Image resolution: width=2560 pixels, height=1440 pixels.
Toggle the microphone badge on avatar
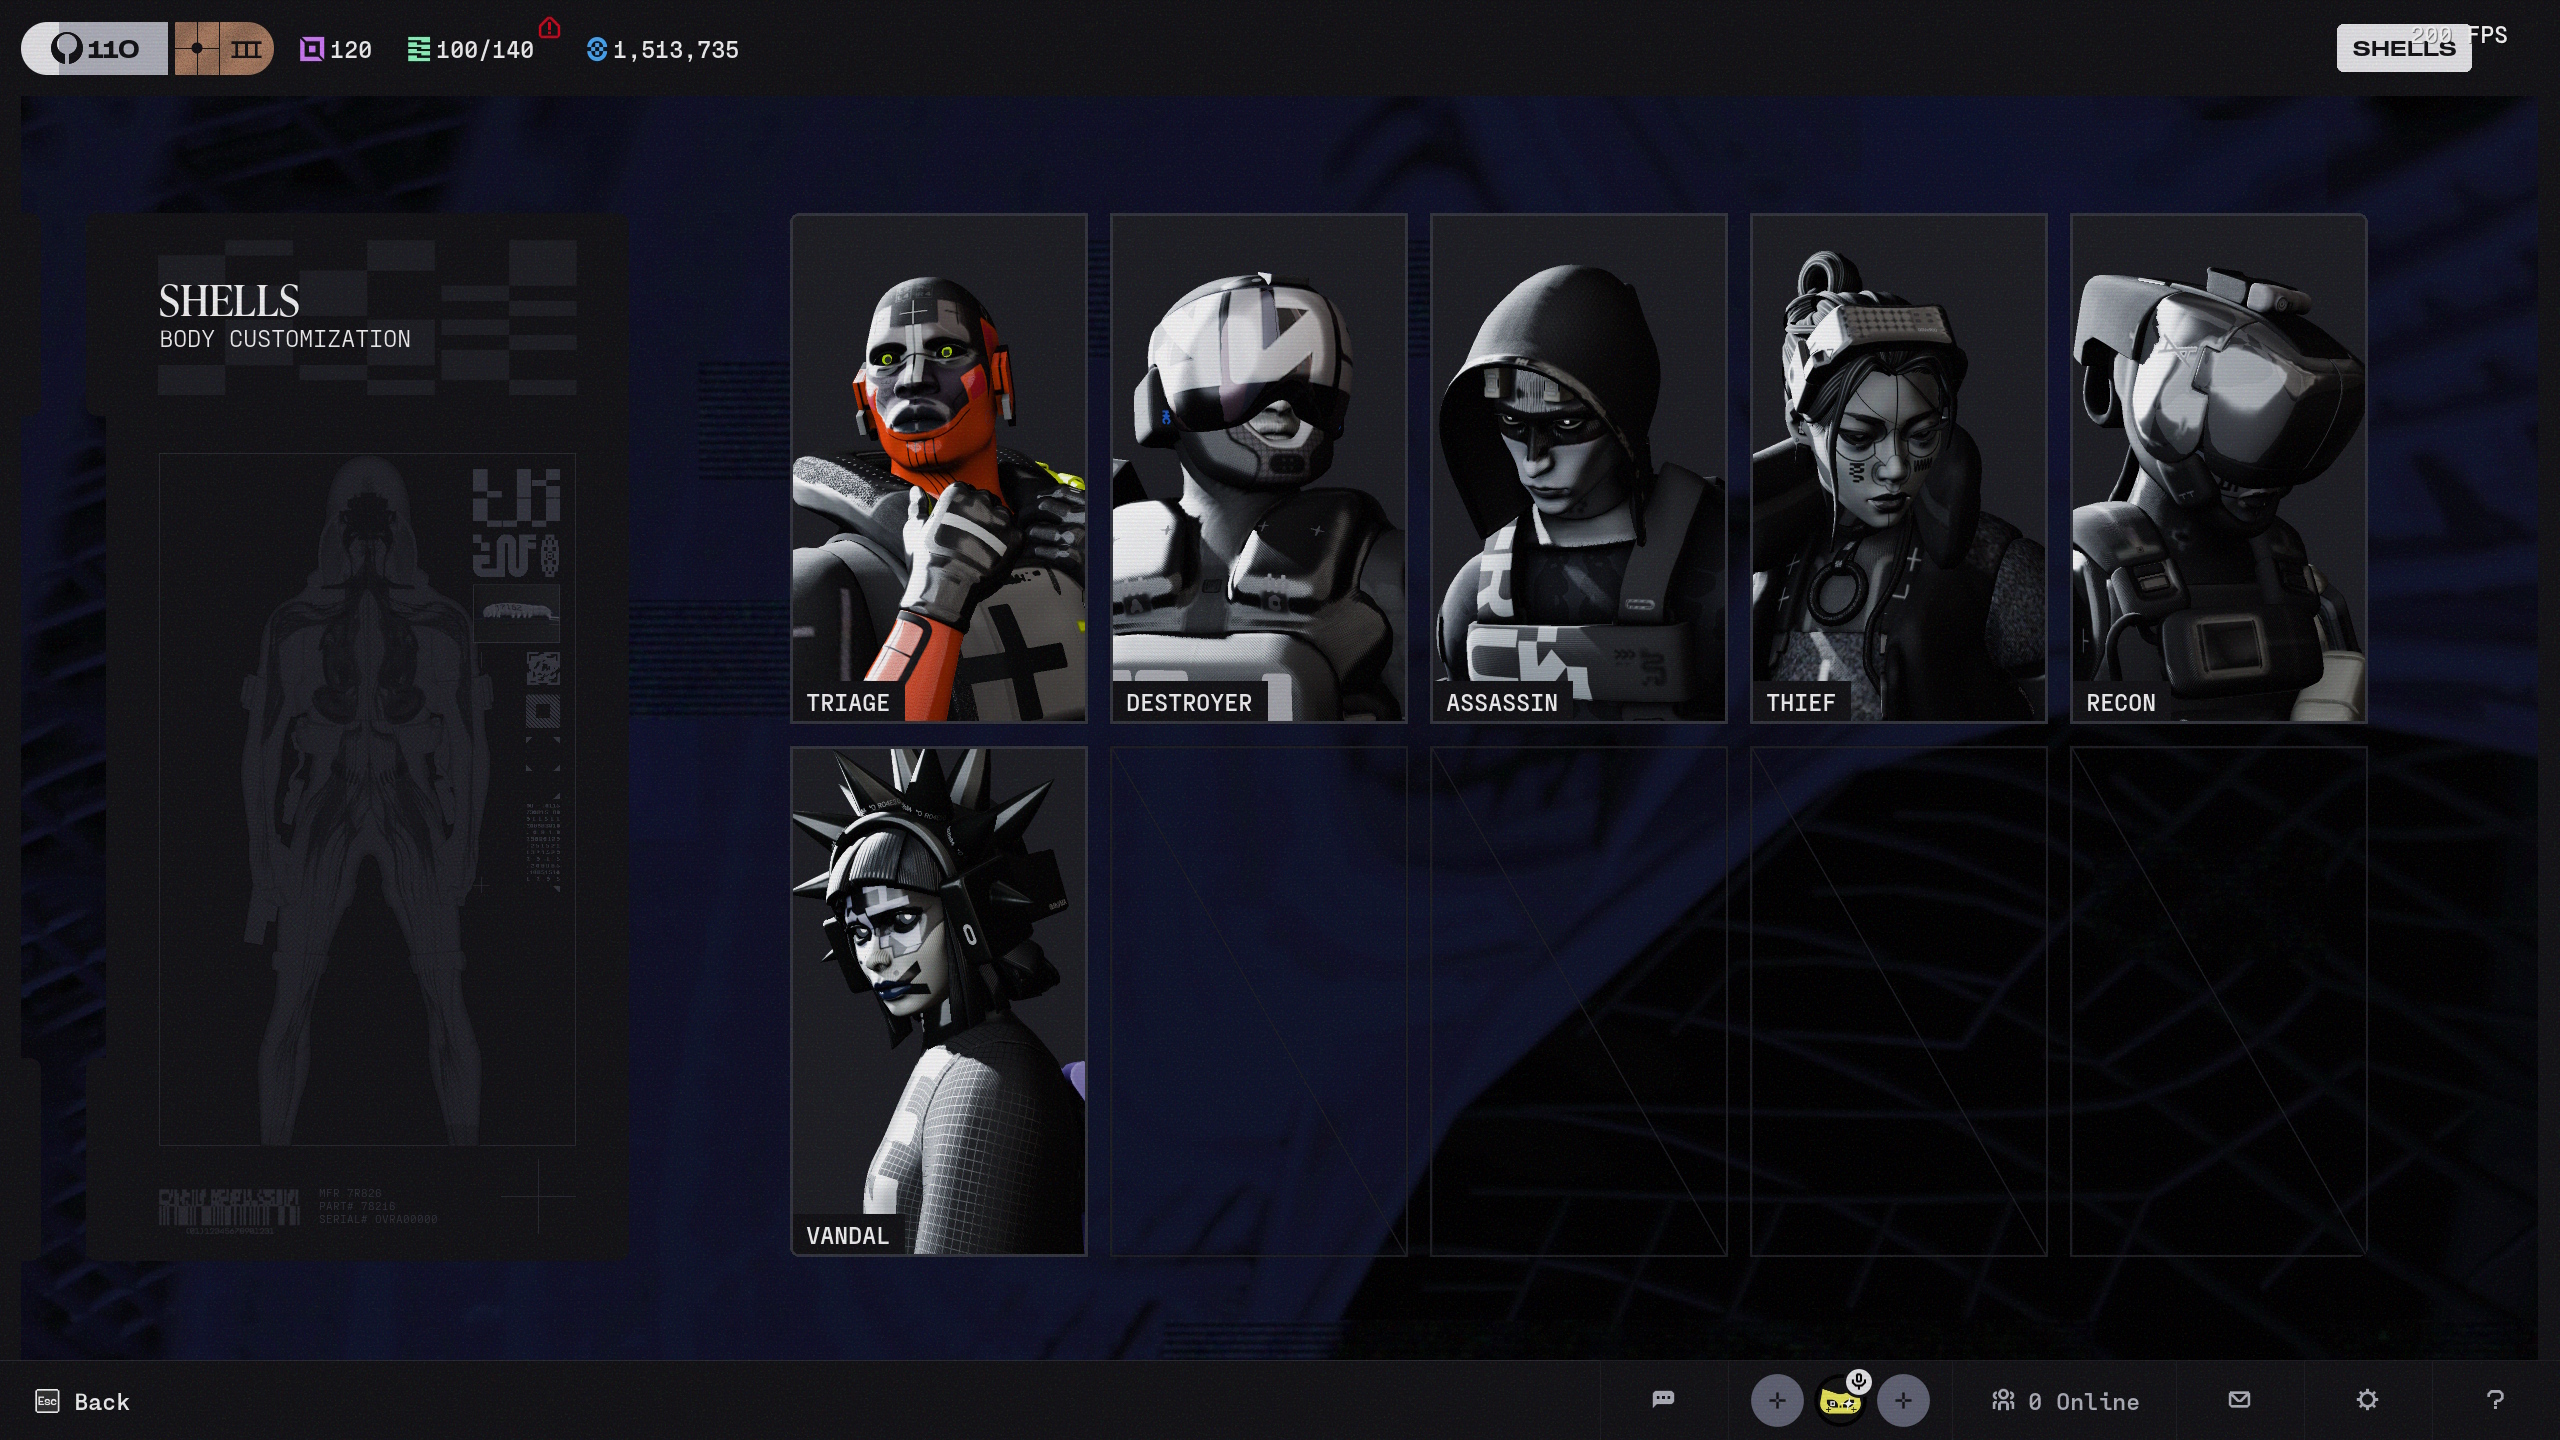[1858, 1382]
